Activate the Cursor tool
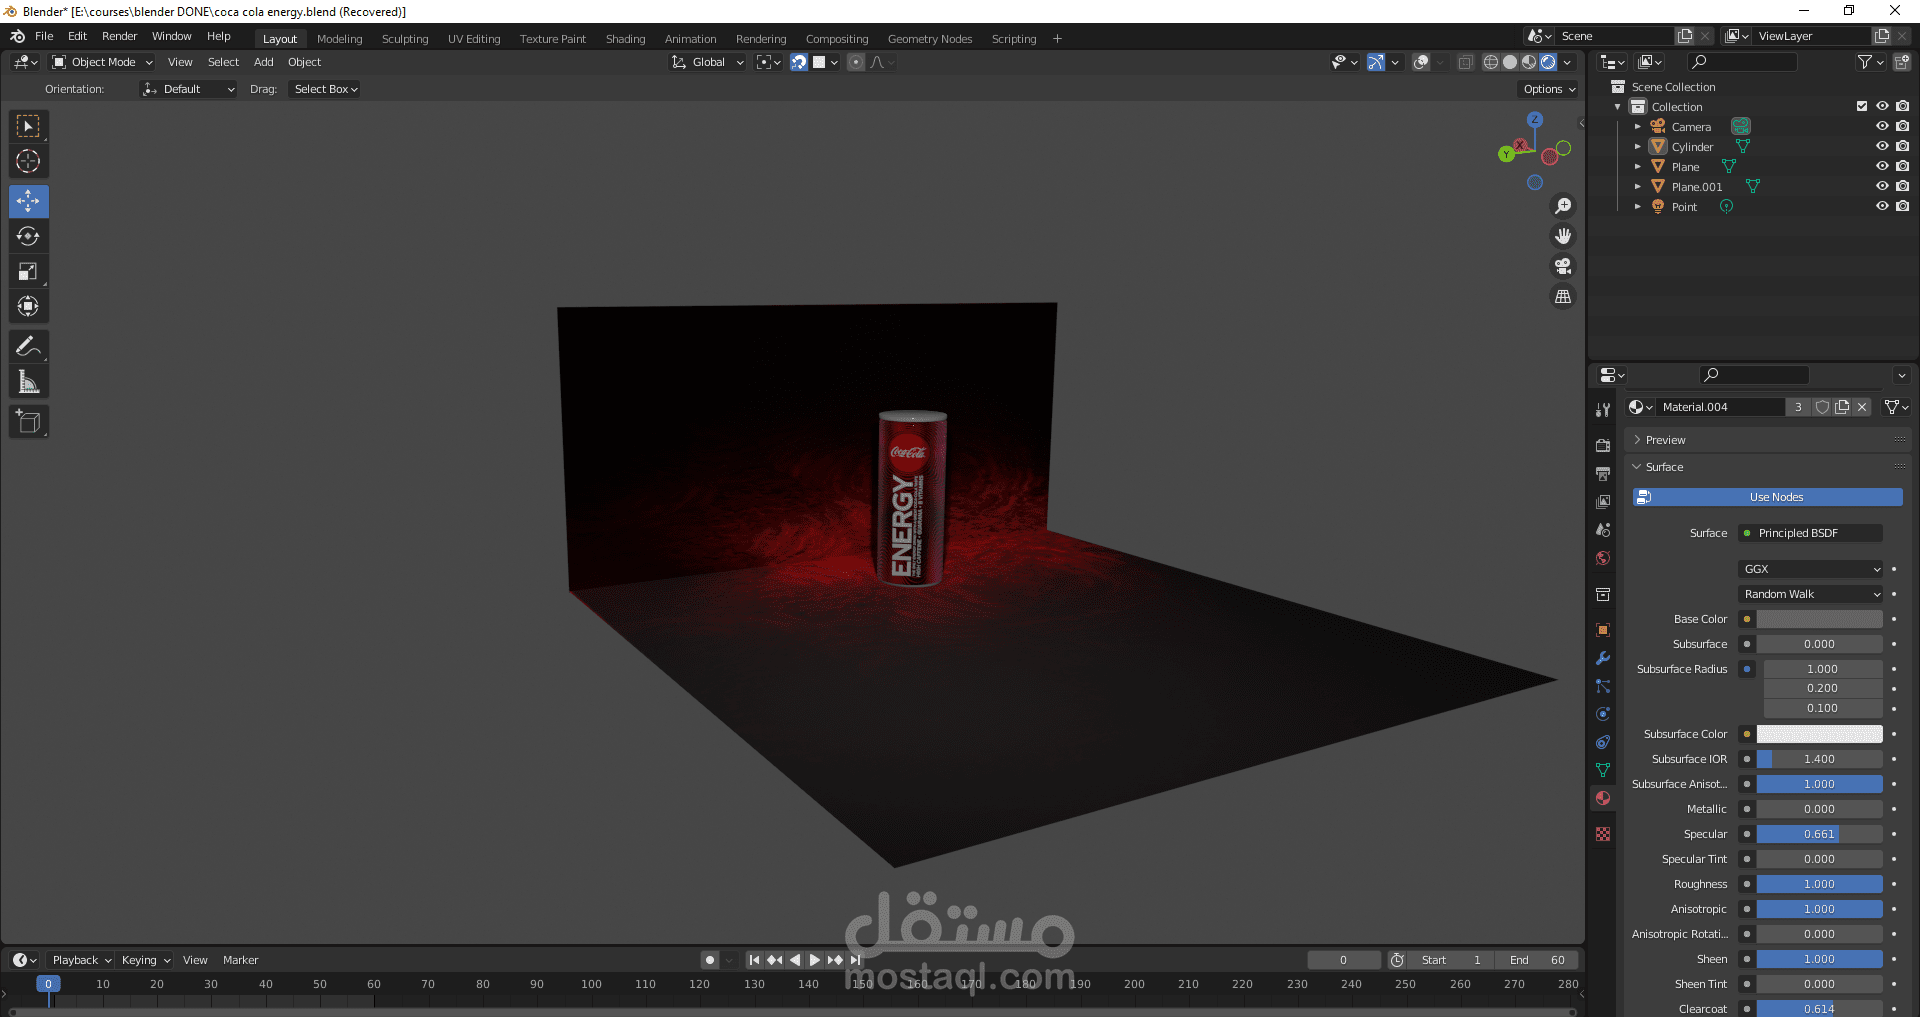This screenshot has width=1920, height=1017. [28, 161]
